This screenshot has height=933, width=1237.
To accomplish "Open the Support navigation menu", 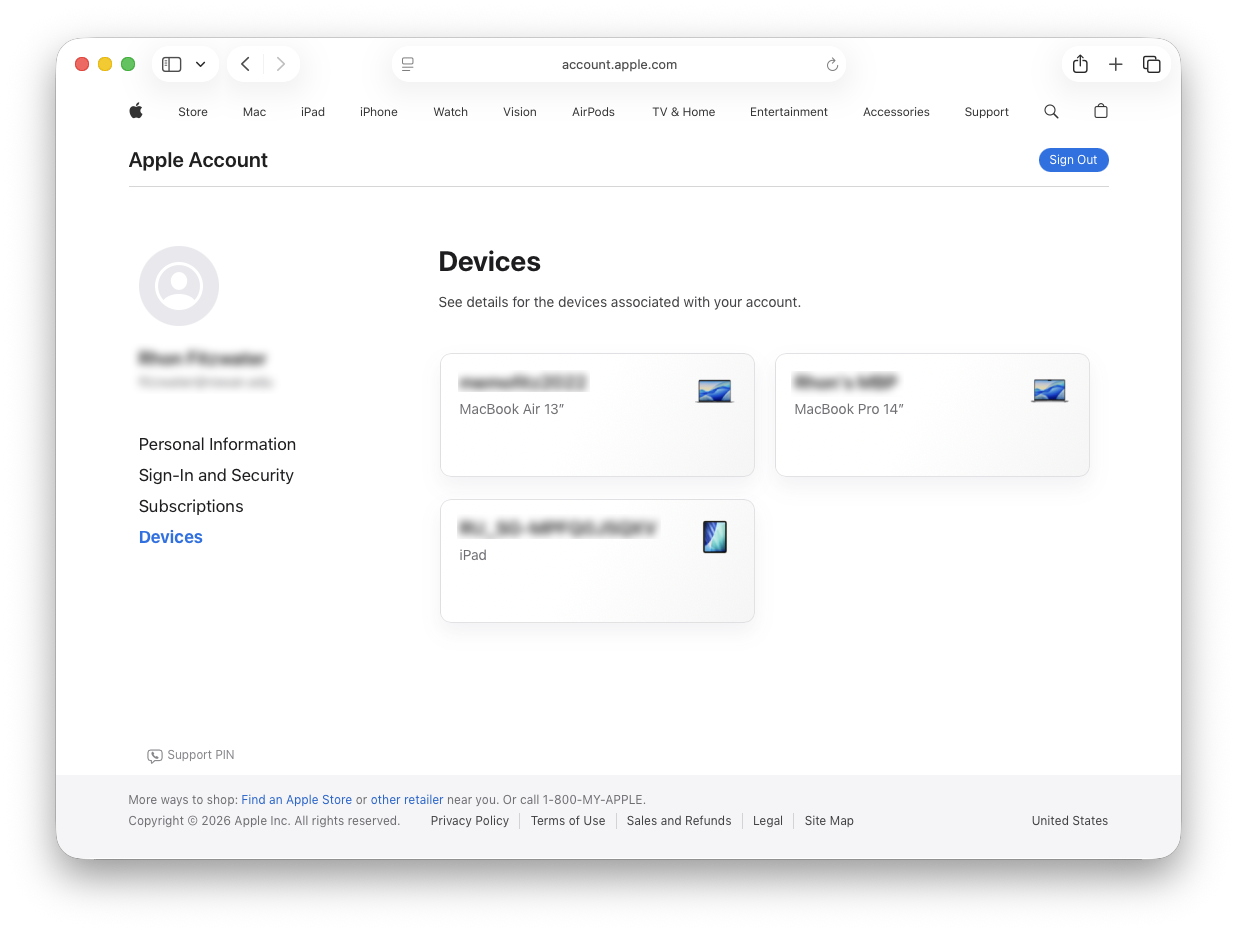I will 987,112.
